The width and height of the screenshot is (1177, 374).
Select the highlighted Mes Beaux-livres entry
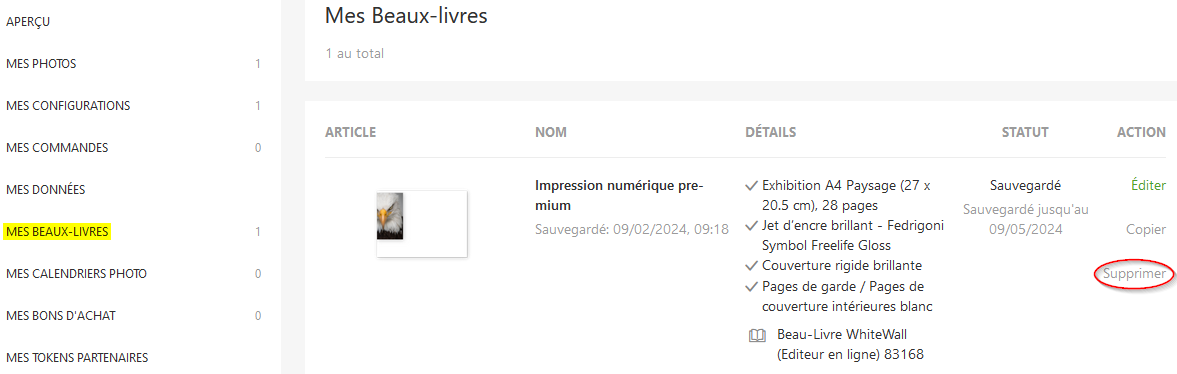57,232
